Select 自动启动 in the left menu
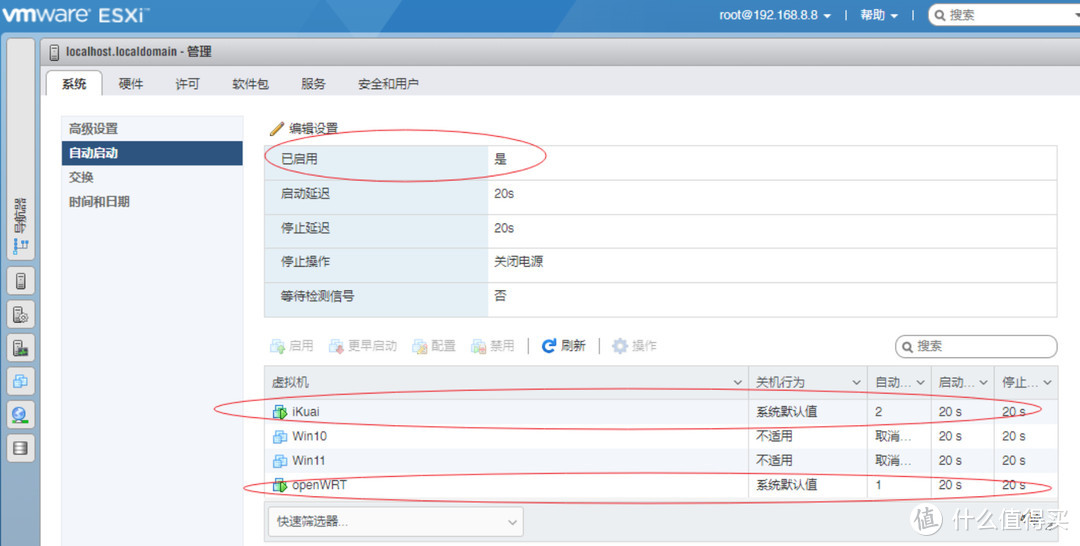The height and width of the screenshot is (546, 1080). point(152,153)
